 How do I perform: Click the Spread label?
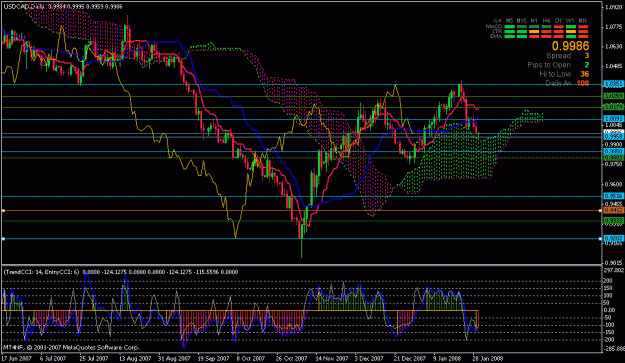(x=559, y=56)
